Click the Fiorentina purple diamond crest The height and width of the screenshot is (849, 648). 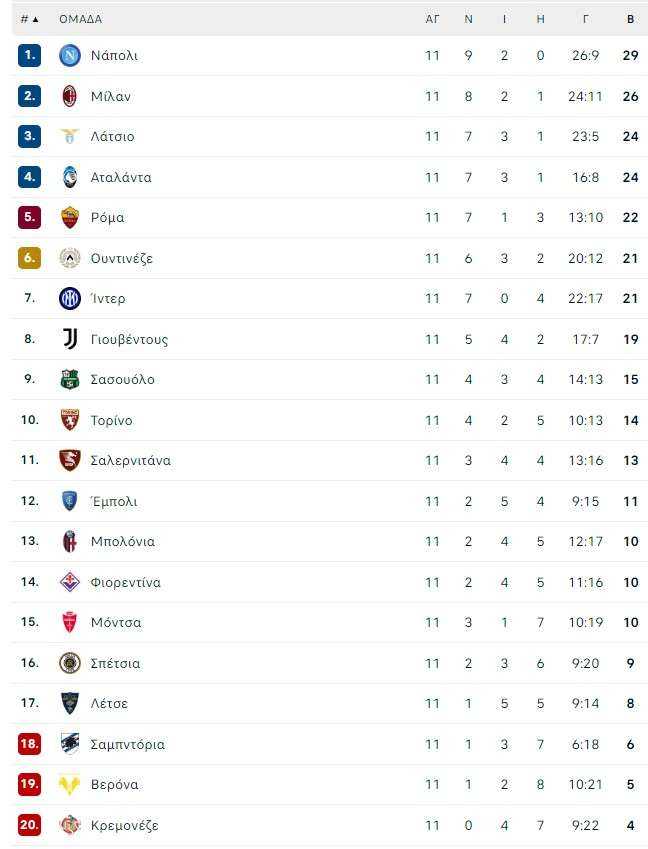[x=69, y=582]
